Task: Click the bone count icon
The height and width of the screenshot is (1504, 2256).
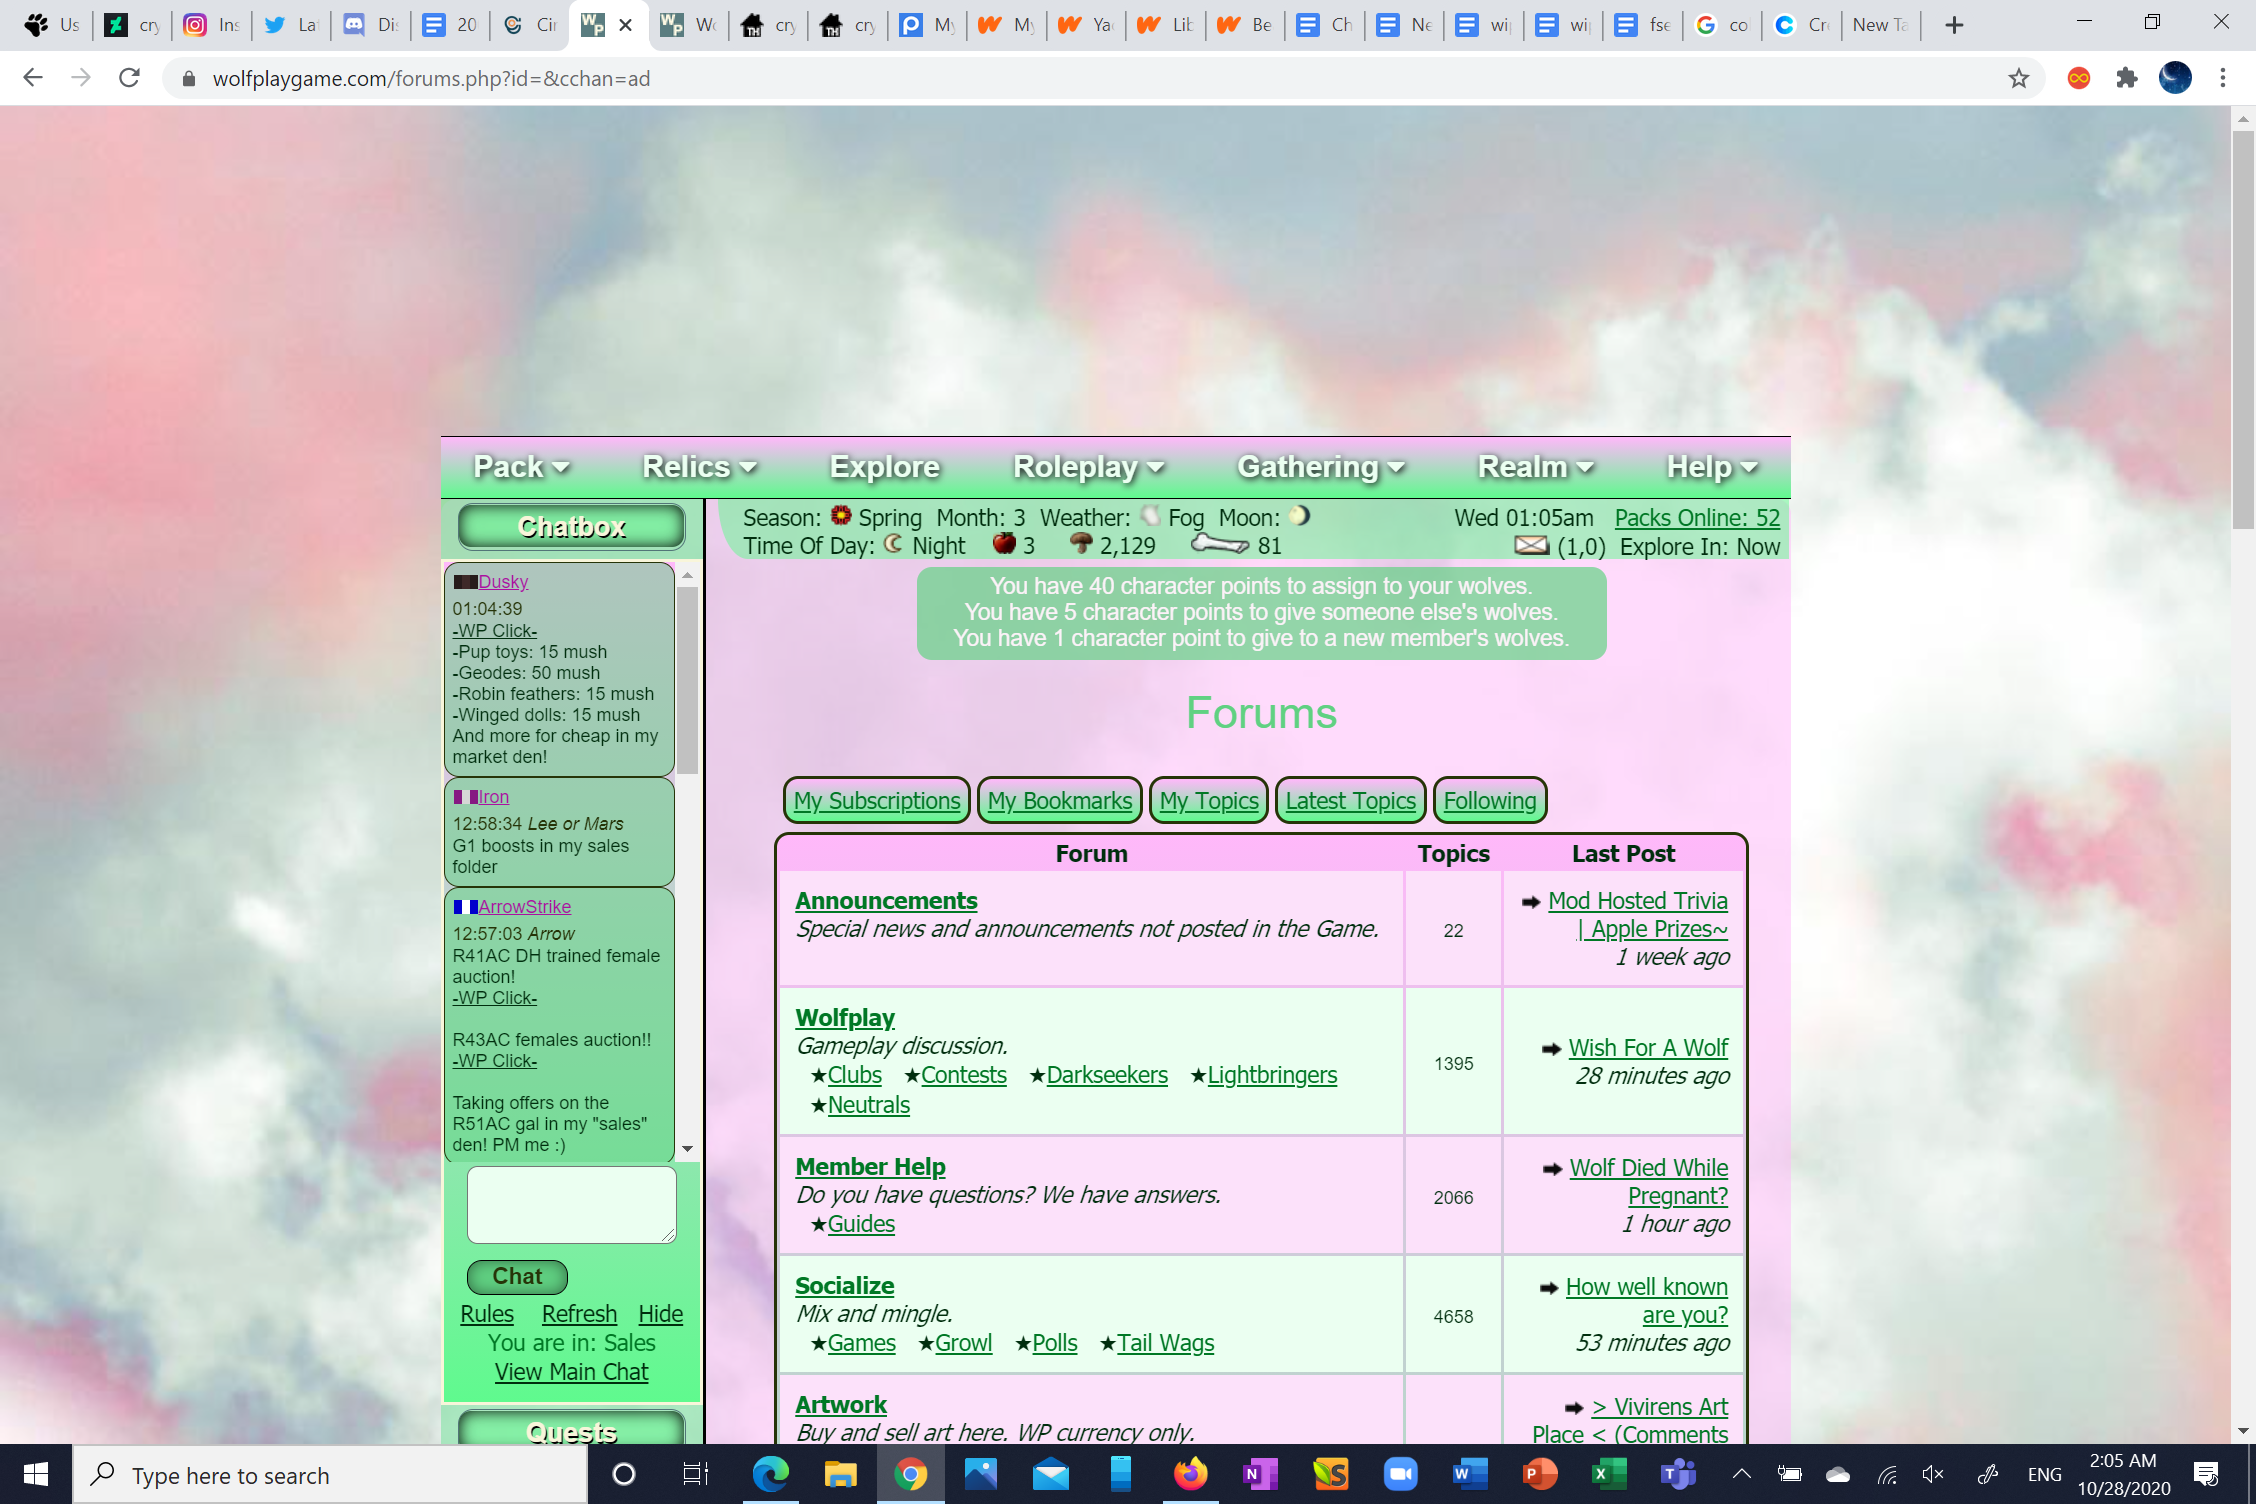Action: (1218, 546)
